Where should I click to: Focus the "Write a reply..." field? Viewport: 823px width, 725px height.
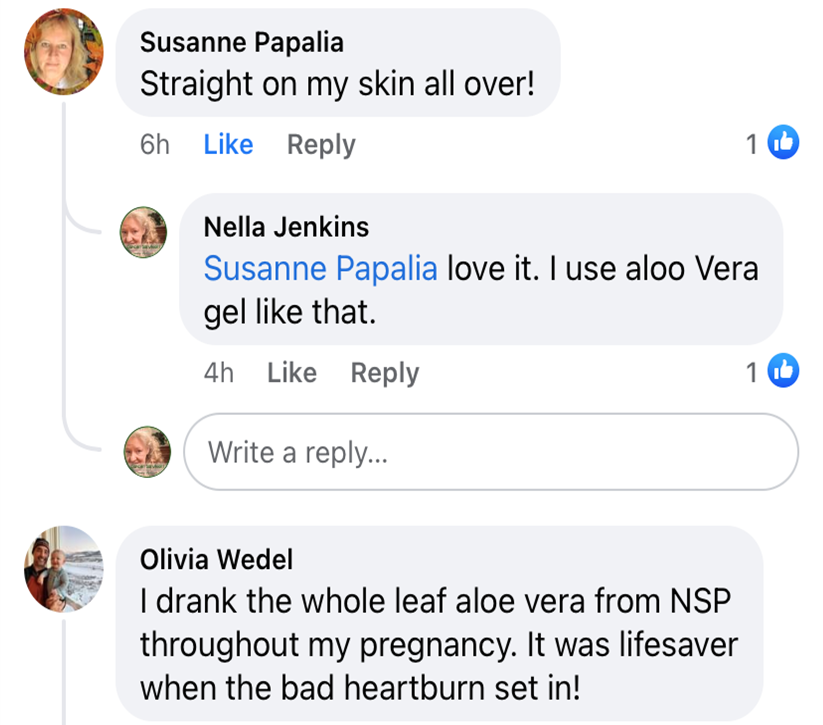[x=490, y=452]
